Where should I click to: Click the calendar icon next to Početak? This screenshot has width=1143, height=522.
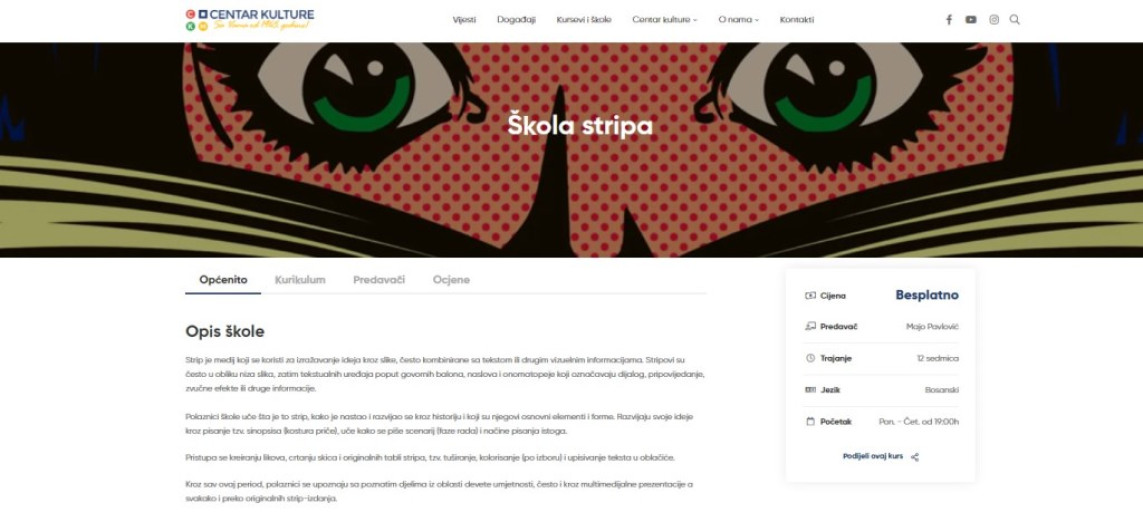point(810,422)
